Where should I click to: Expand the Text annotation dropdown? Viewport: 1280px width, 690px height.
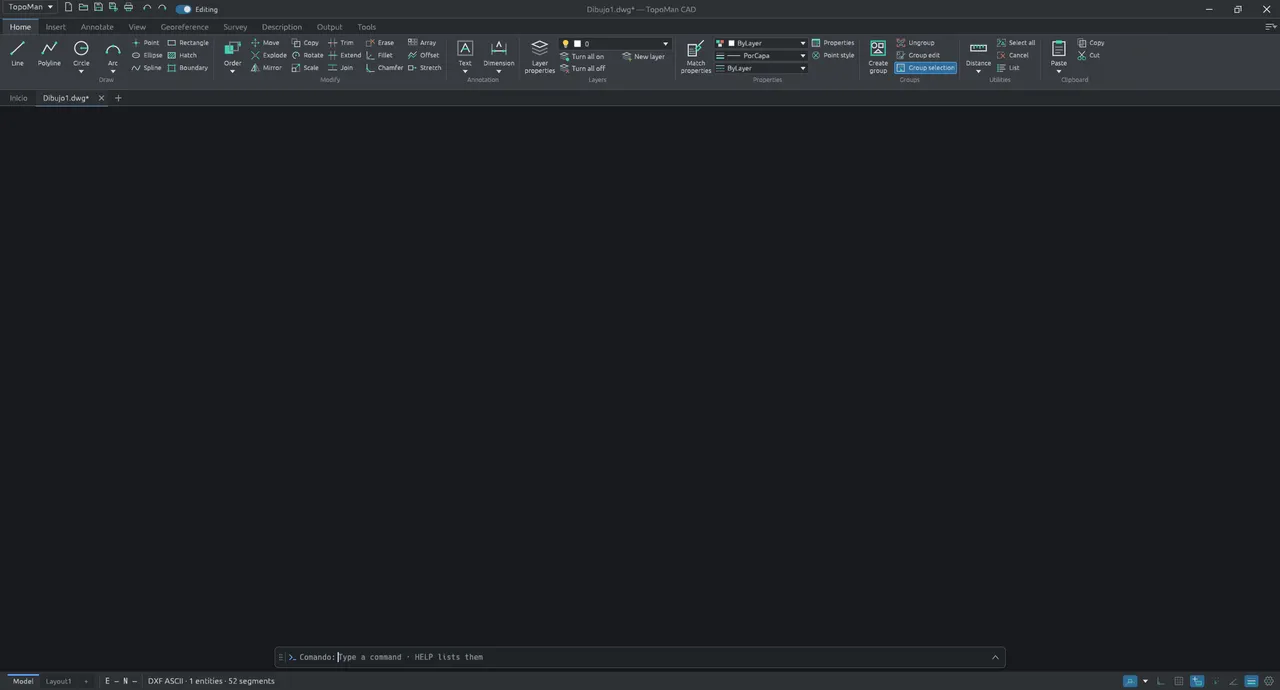point(465,71)
